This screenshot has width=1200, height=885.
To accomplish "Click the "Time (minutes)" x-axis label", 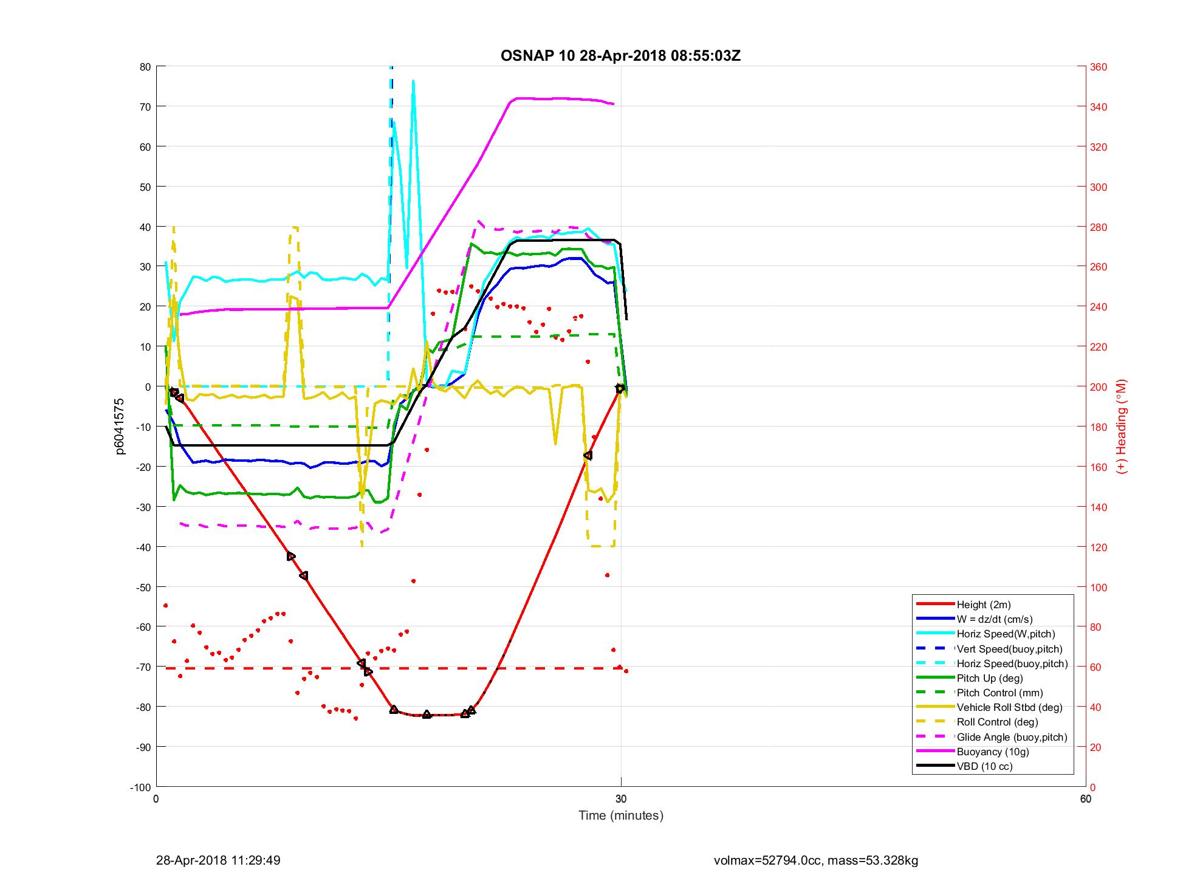I will pos(621,816).
